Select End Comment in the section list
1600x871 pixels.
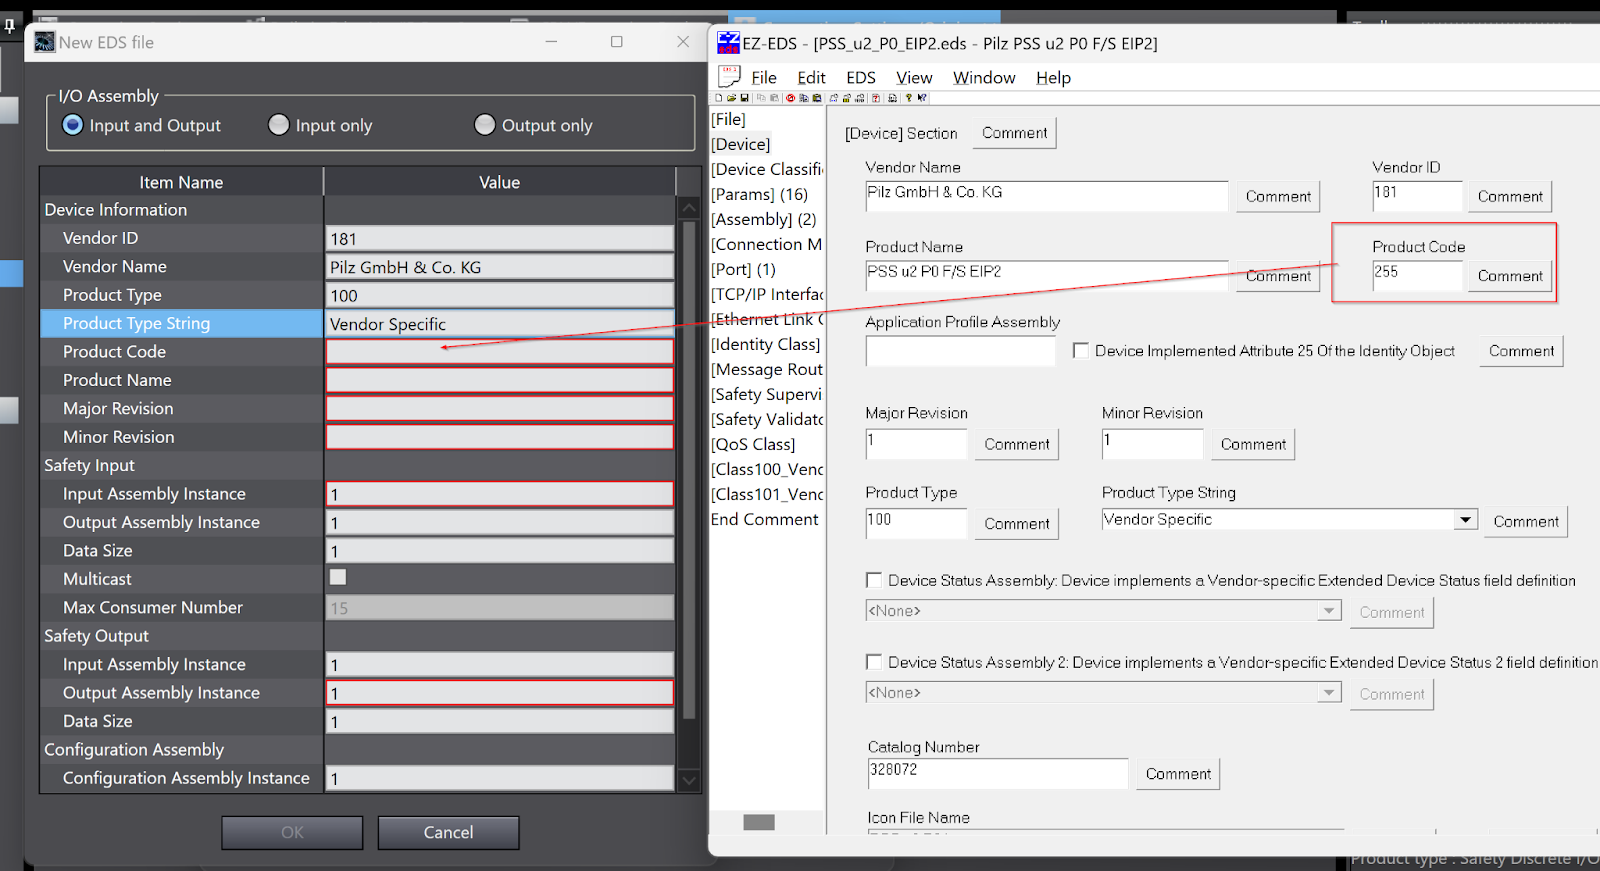click(764, 519)
